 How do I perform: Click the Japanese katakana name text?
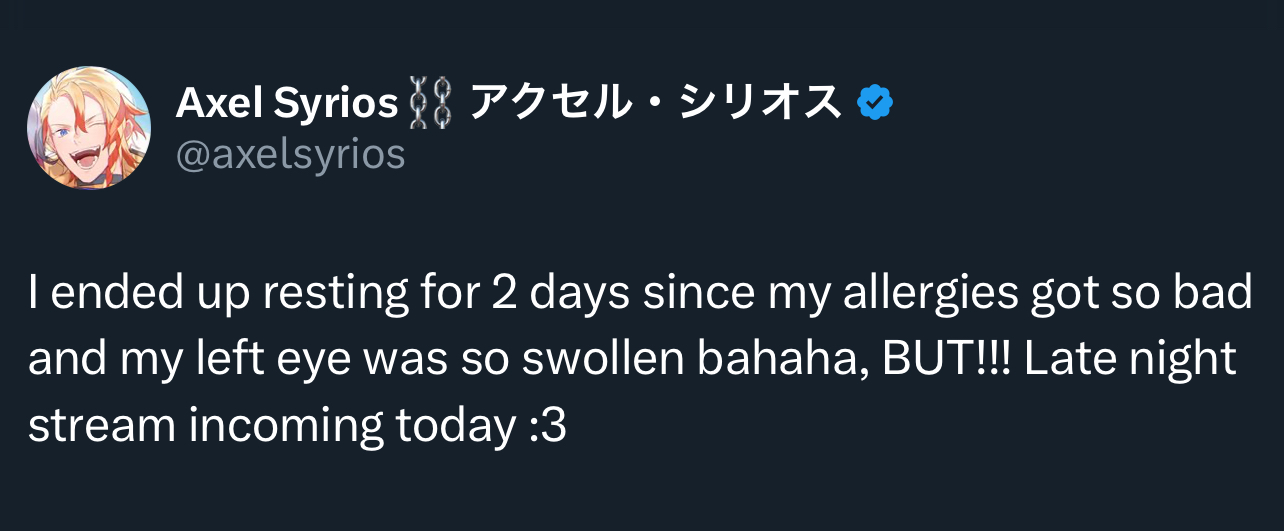(x=655, y=102)
